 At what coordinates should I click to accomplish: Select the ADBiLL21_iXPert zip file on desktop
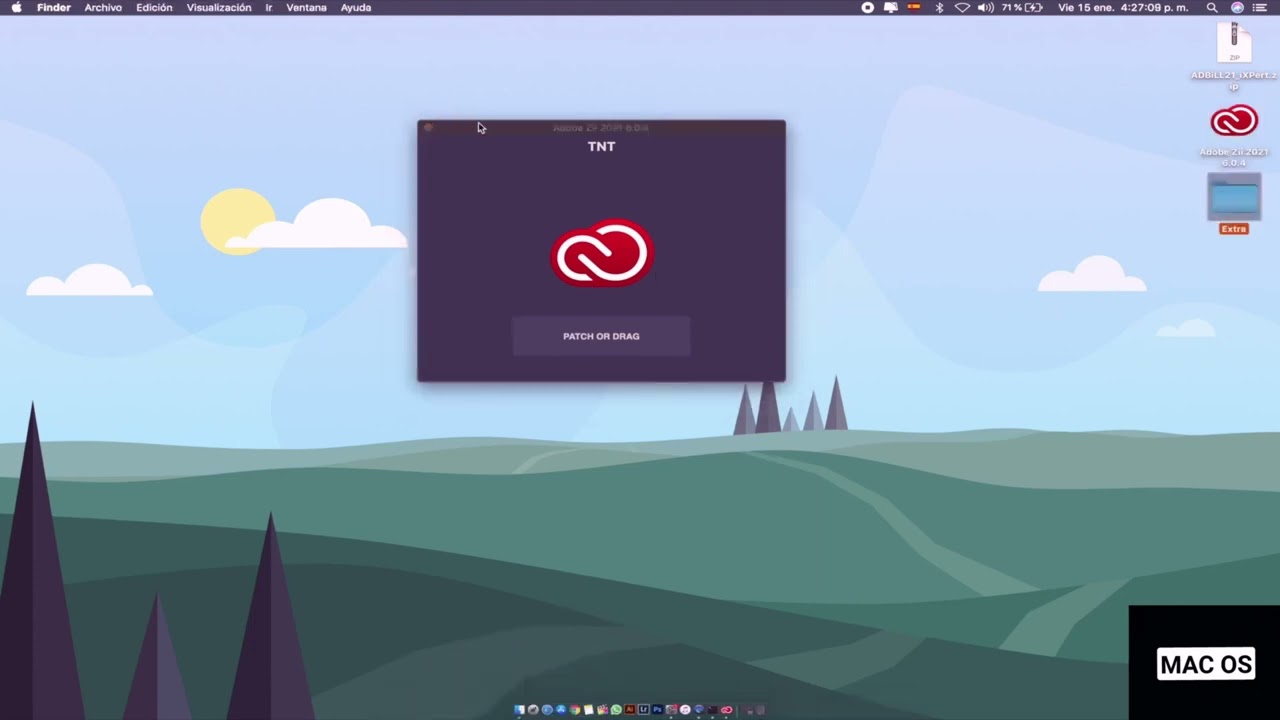click(x=1234, y=55)
